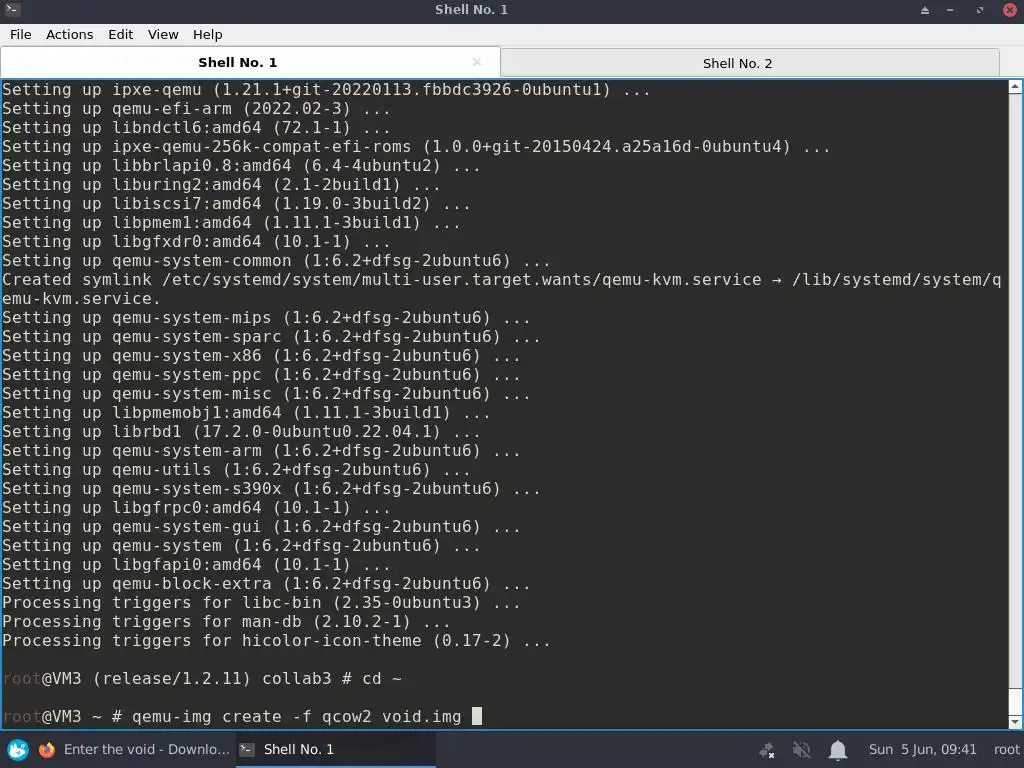Switch to Enter the void browser window

click(x=134, y=750)
